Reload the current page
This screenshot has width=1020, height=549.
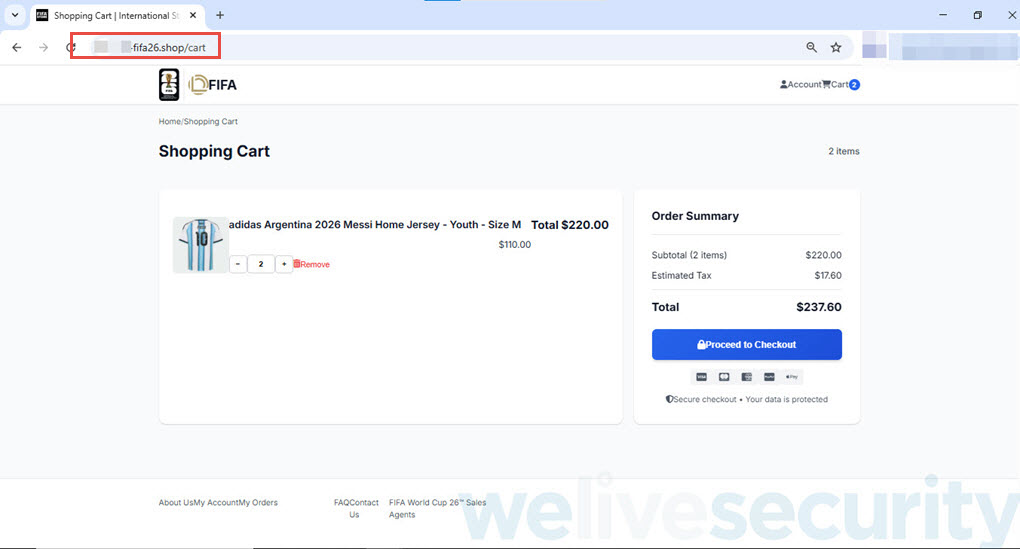pyautogui.click(x=71, y=47)
